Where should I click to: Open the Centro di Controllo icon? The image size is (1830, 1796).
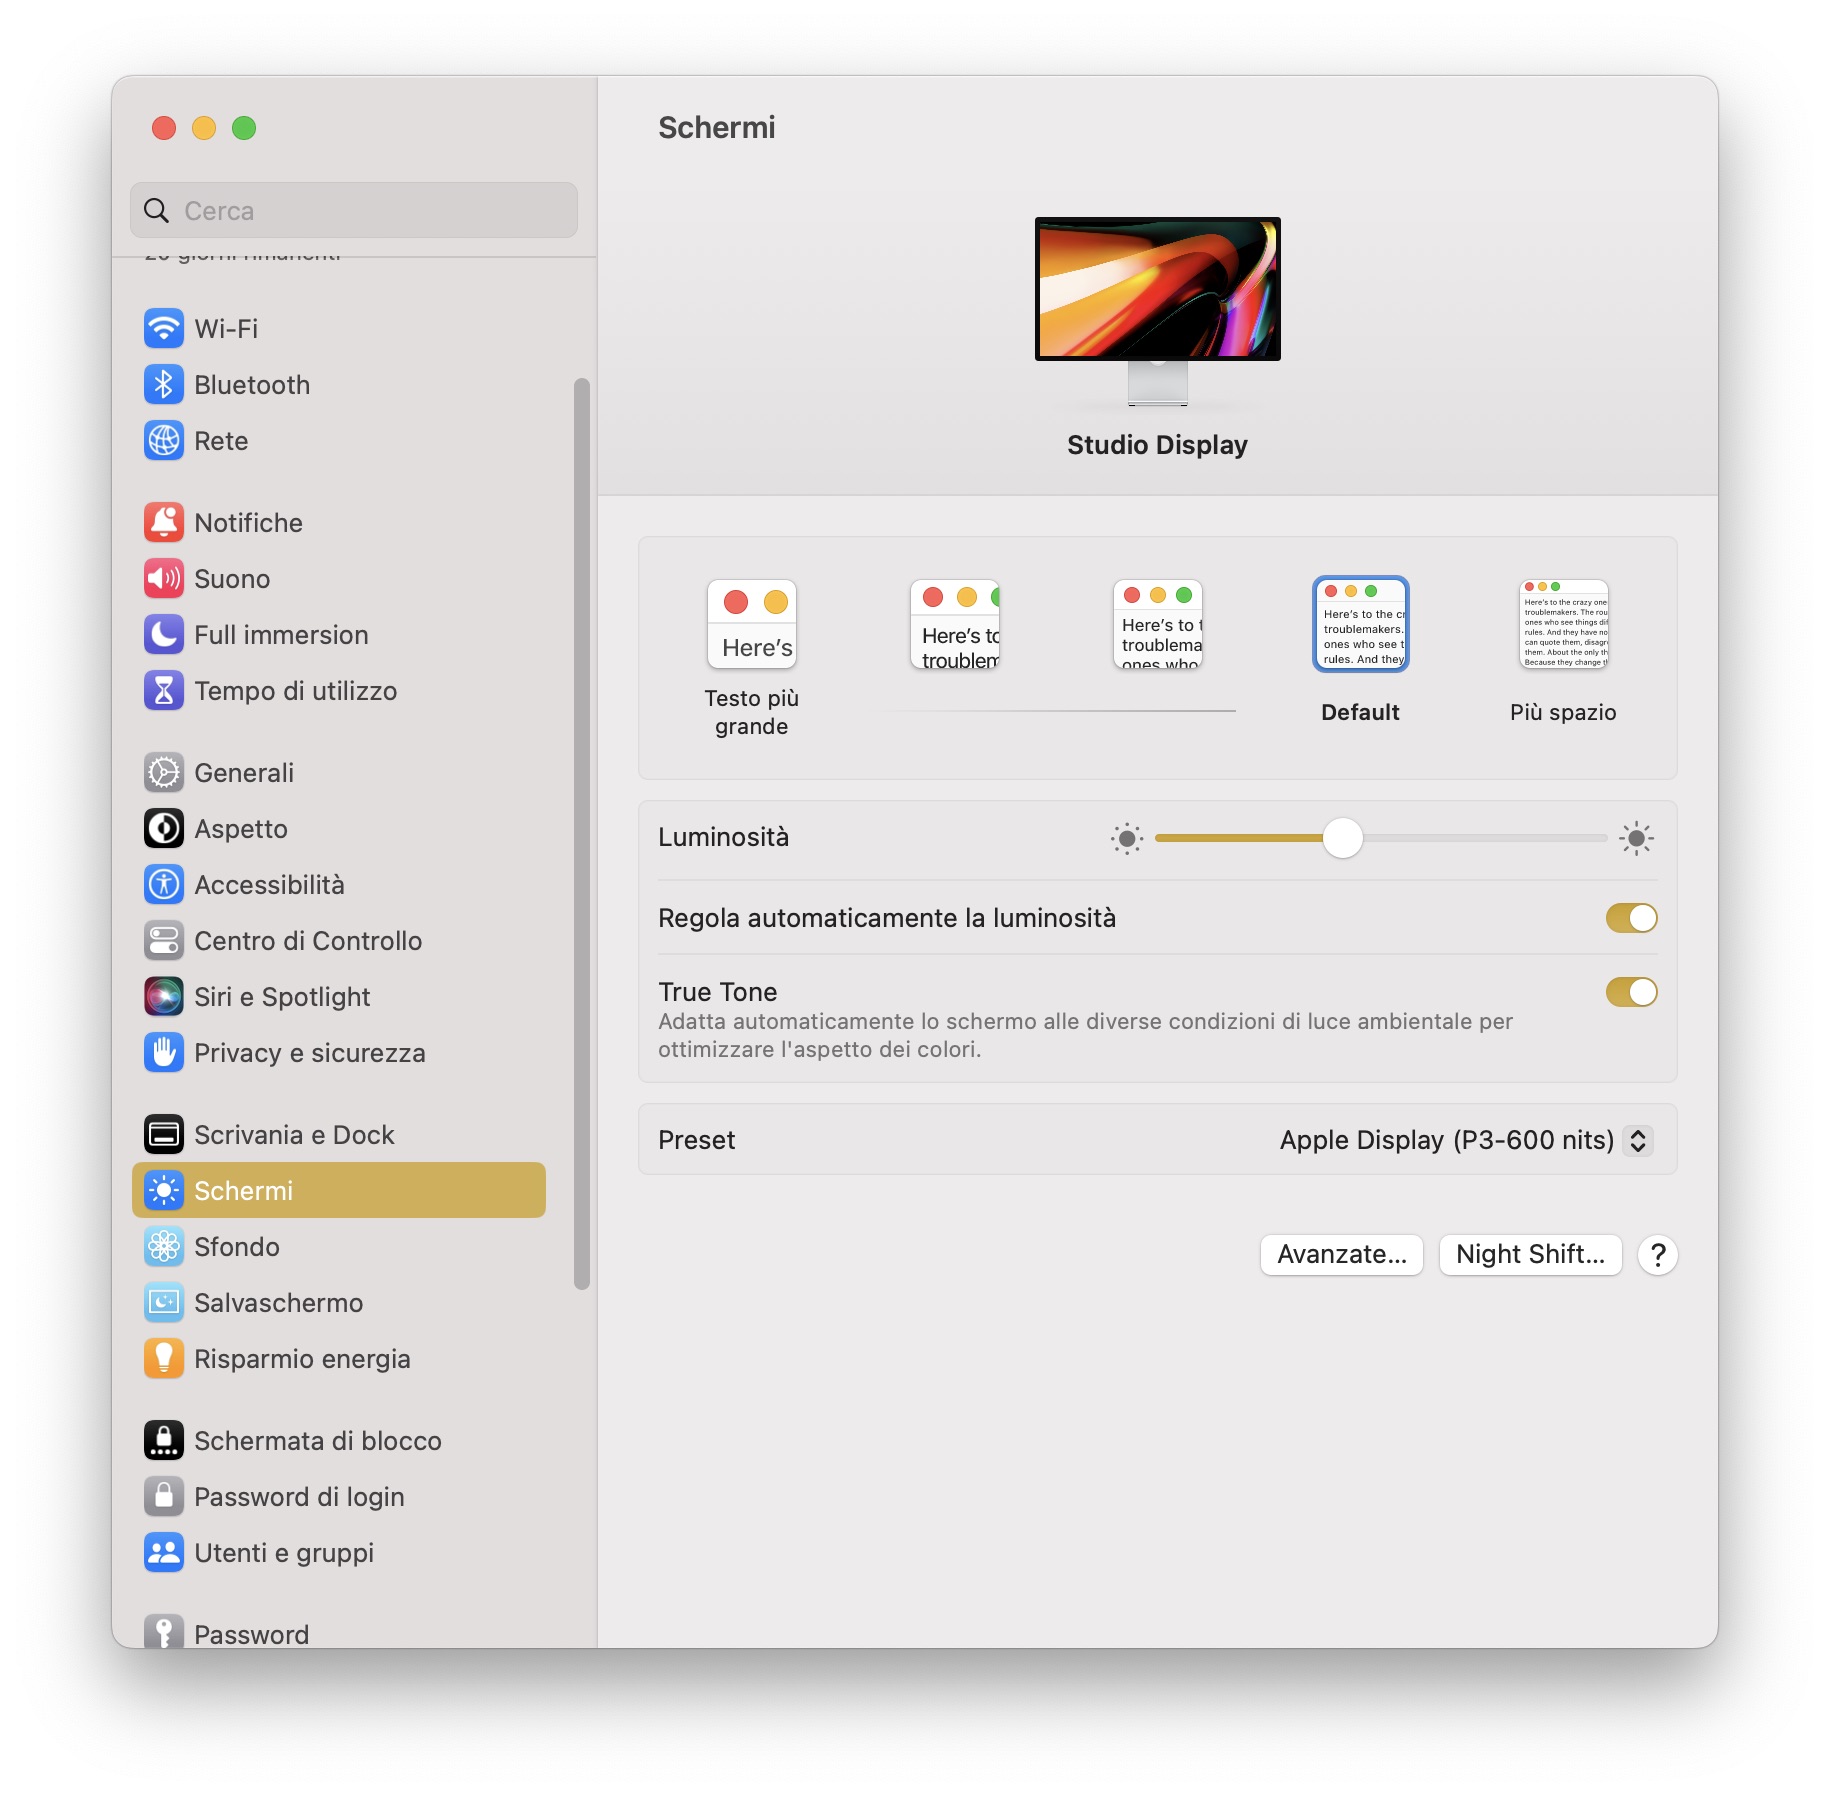tap(163, 940)
